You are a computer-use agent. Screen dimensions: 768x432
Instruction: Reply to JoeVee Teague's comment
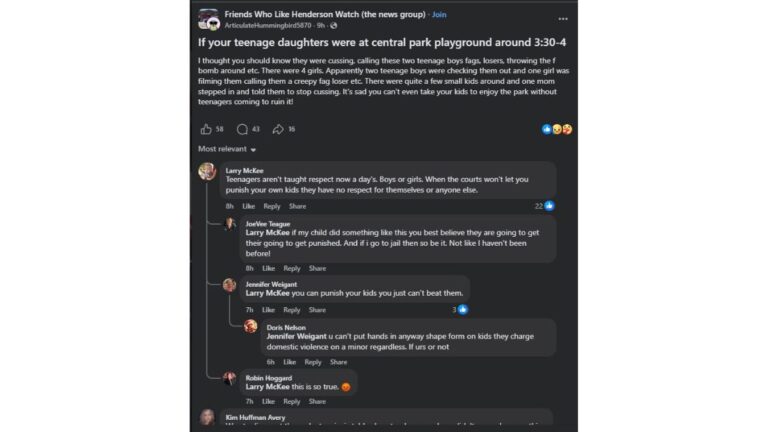[292, 268]
